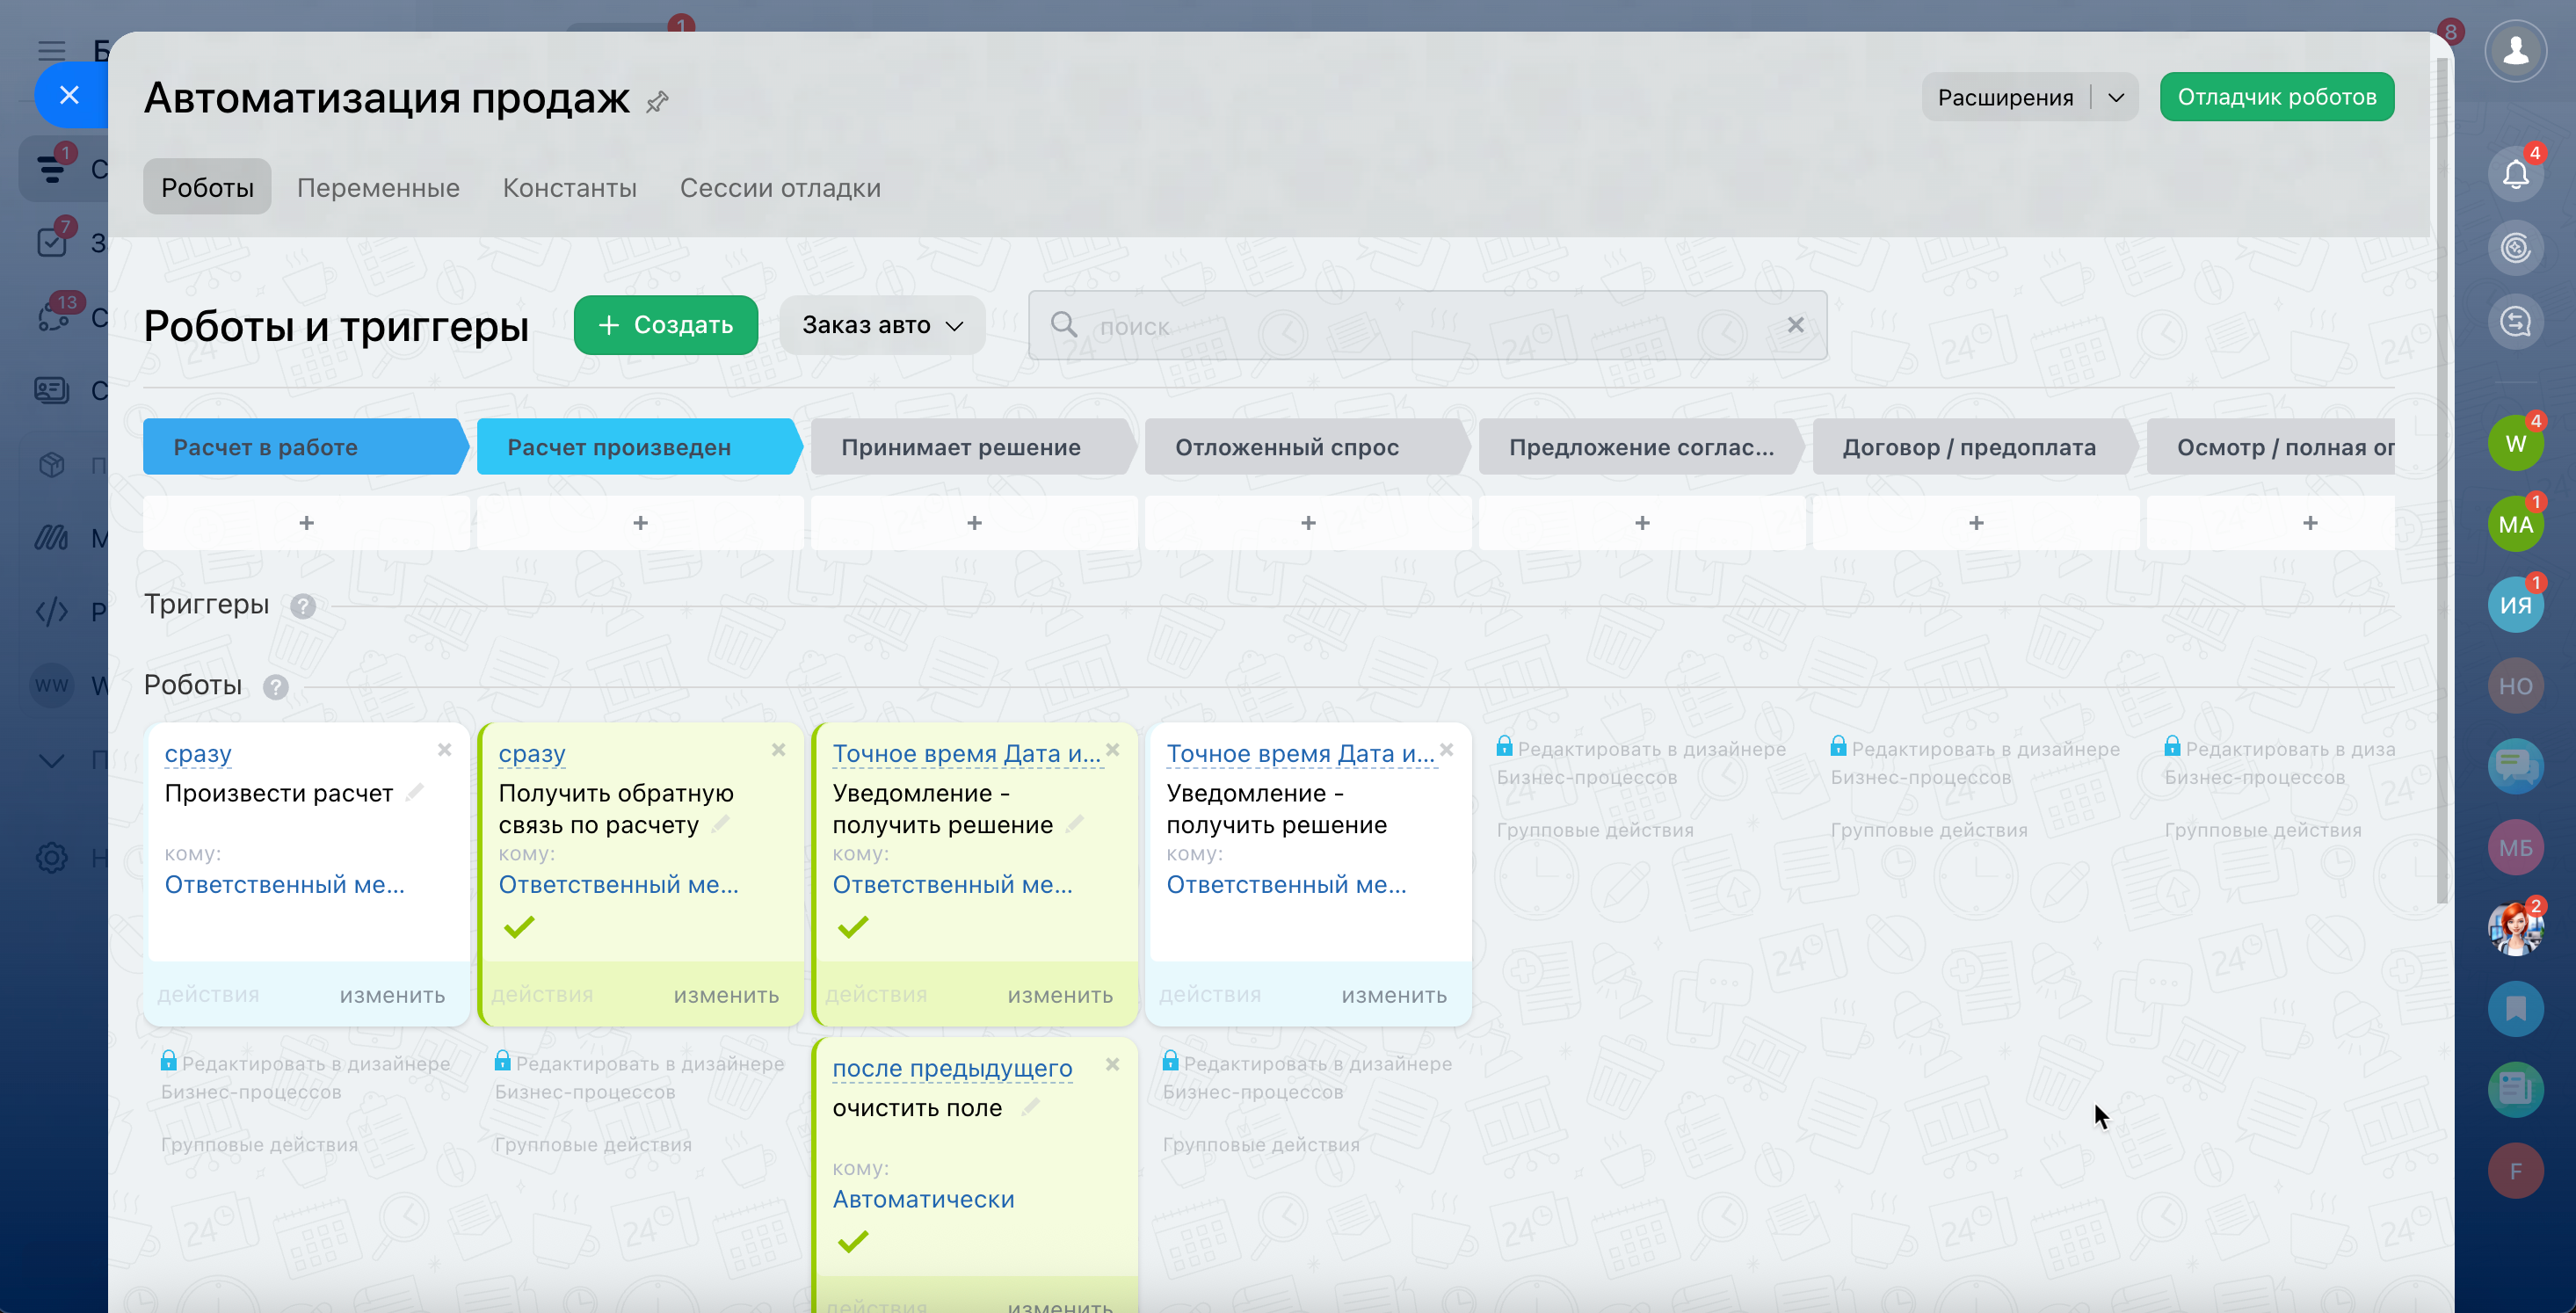This screenshot has width=2576, height=1313.
Task: Rename the Произвести расчет robot via pencil
Action: 415,792
